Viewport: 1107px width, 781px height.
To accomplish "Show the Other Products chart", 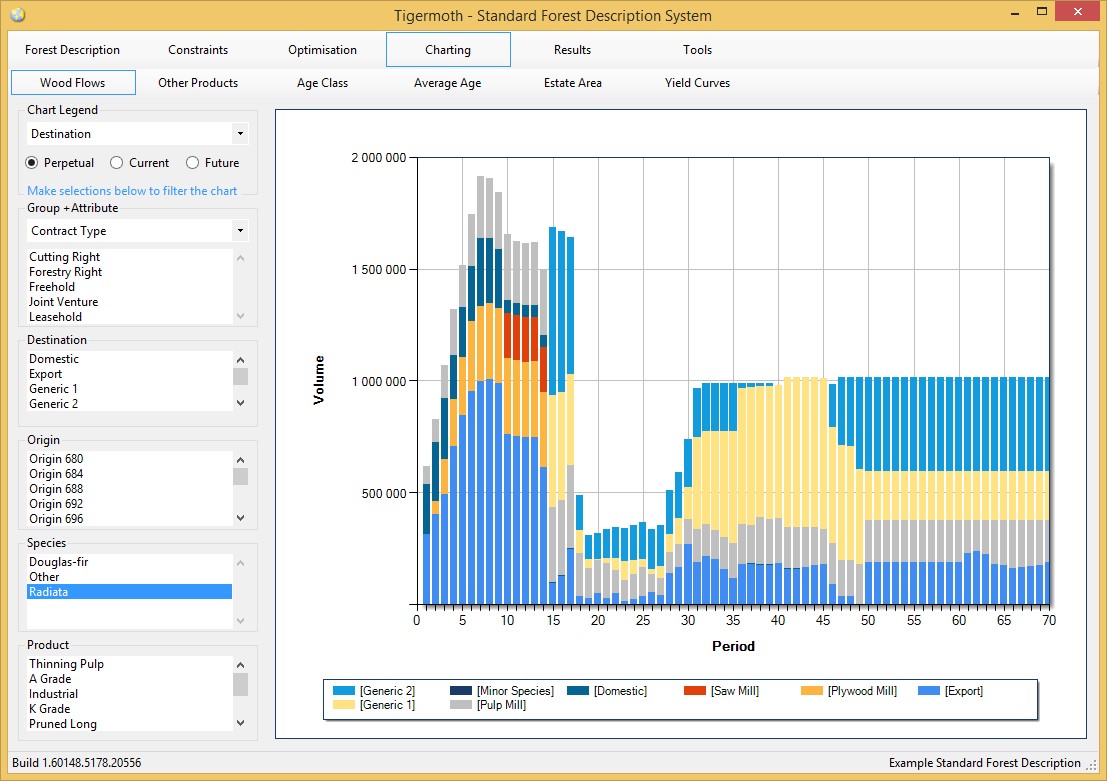I will [198, 83].
